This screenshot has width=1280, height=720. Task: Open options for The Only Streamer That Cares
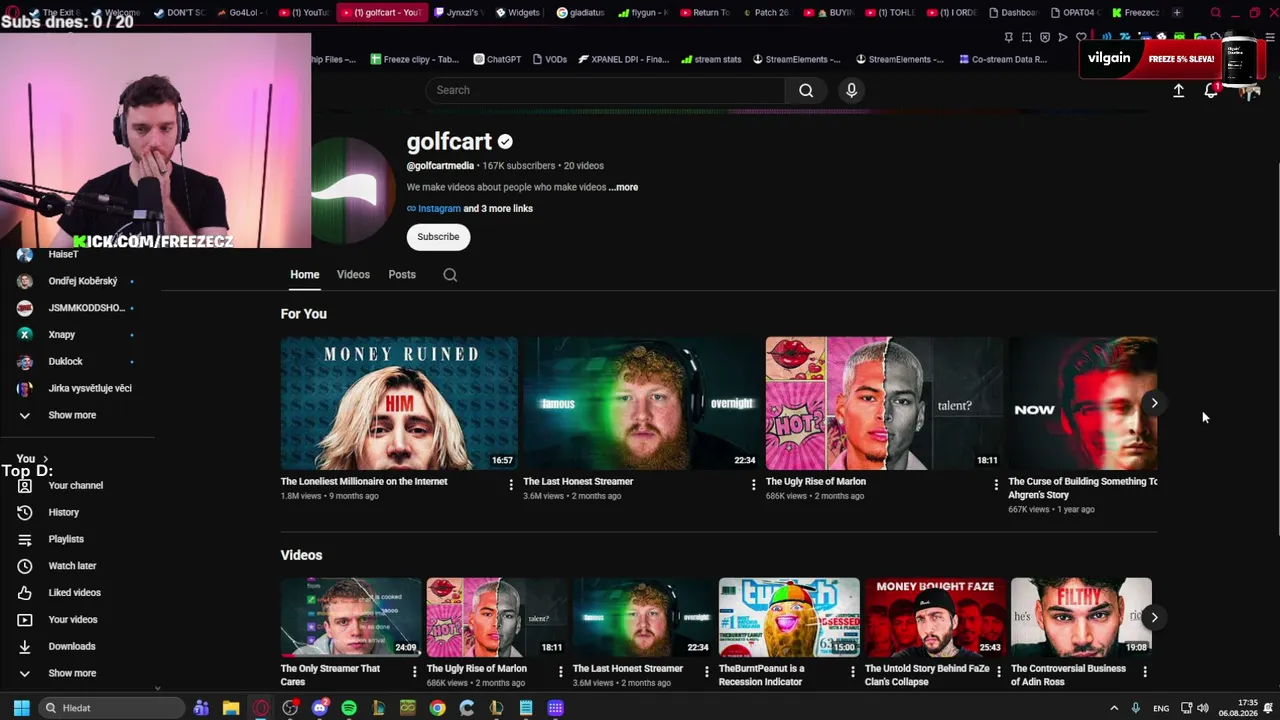pos(415,672)
